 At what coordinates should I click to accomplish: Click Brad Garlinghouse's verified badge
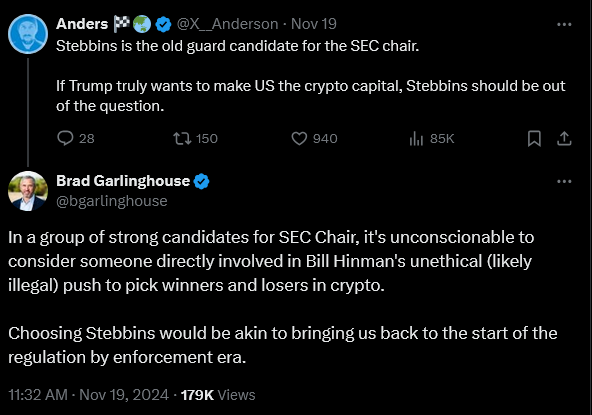202,182
